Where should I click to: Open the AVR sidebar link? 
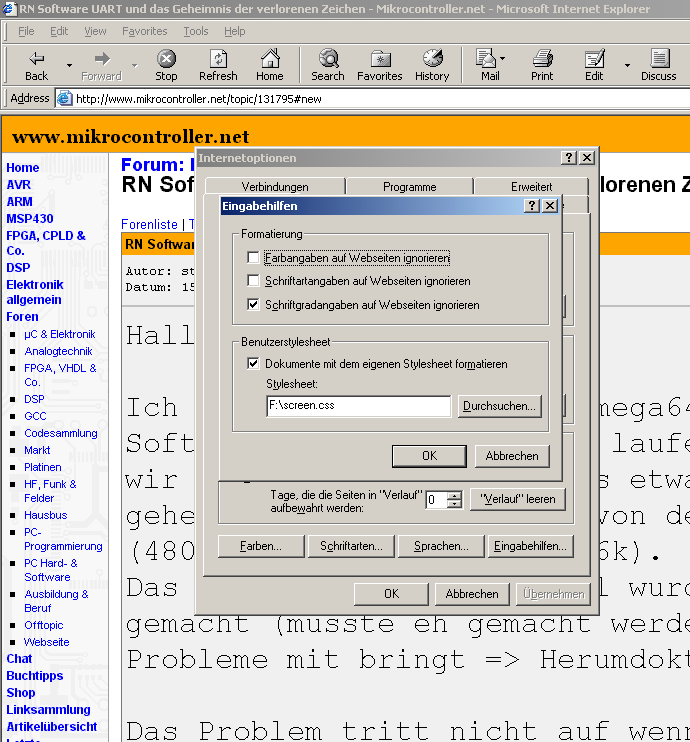click(x=18, y=185)
